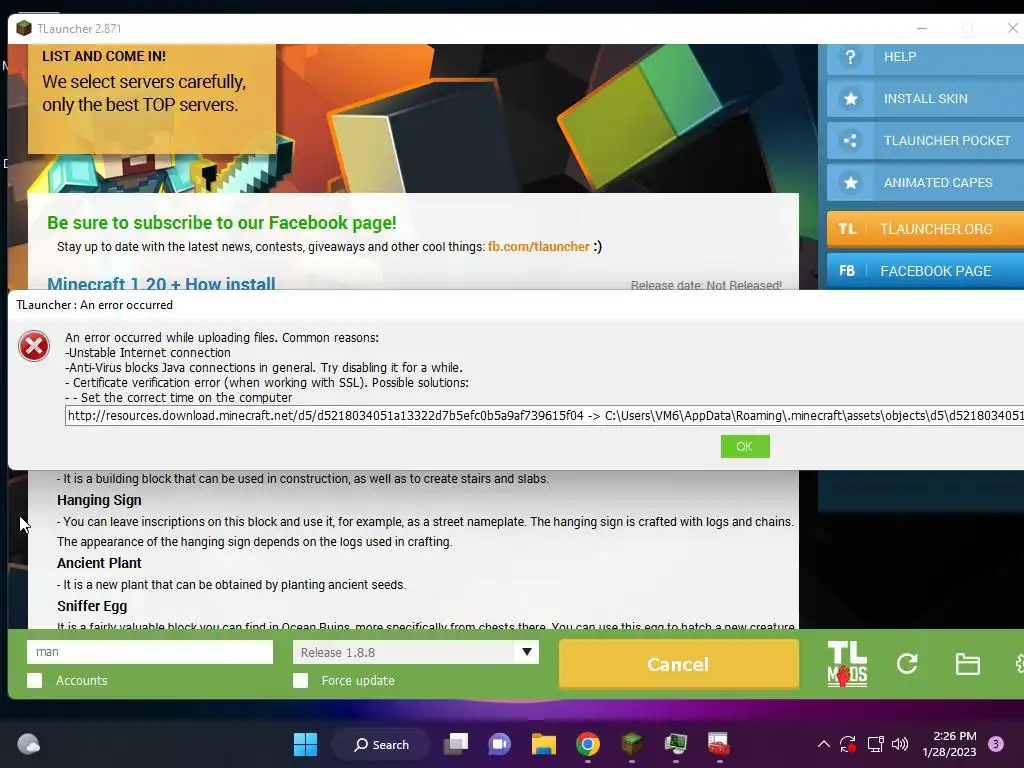Click the red error icon in dialog
1024x768 pixels.
tap(34, 346)
